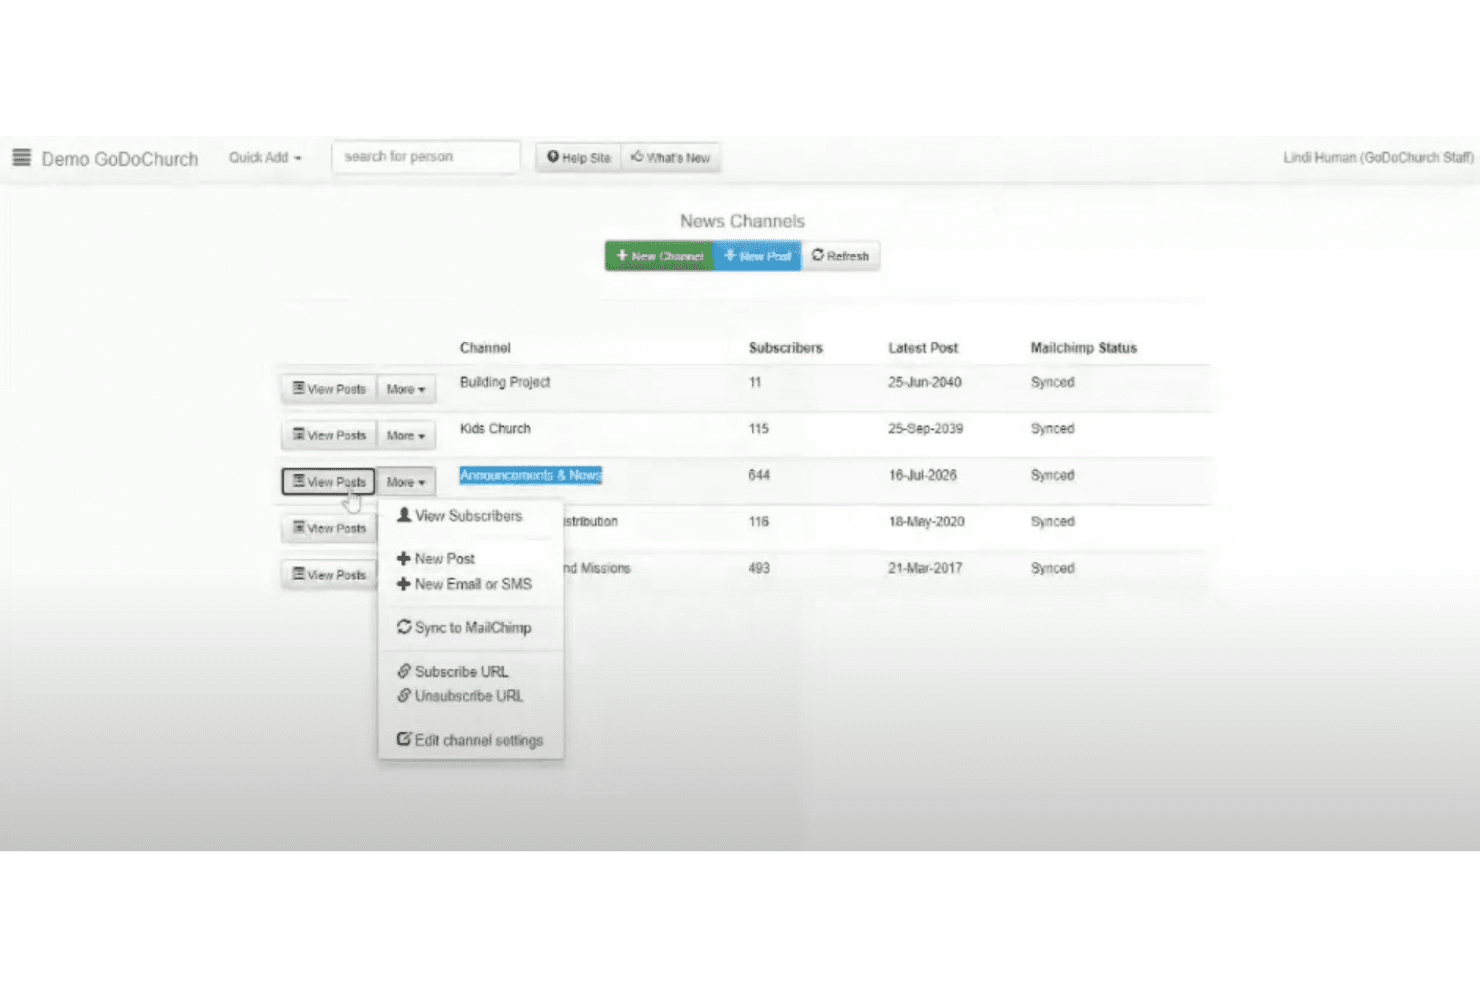Open the More dropdown for Kids Church
The width and height of the screenshot is (1480, 987).
tap(406, 436)
